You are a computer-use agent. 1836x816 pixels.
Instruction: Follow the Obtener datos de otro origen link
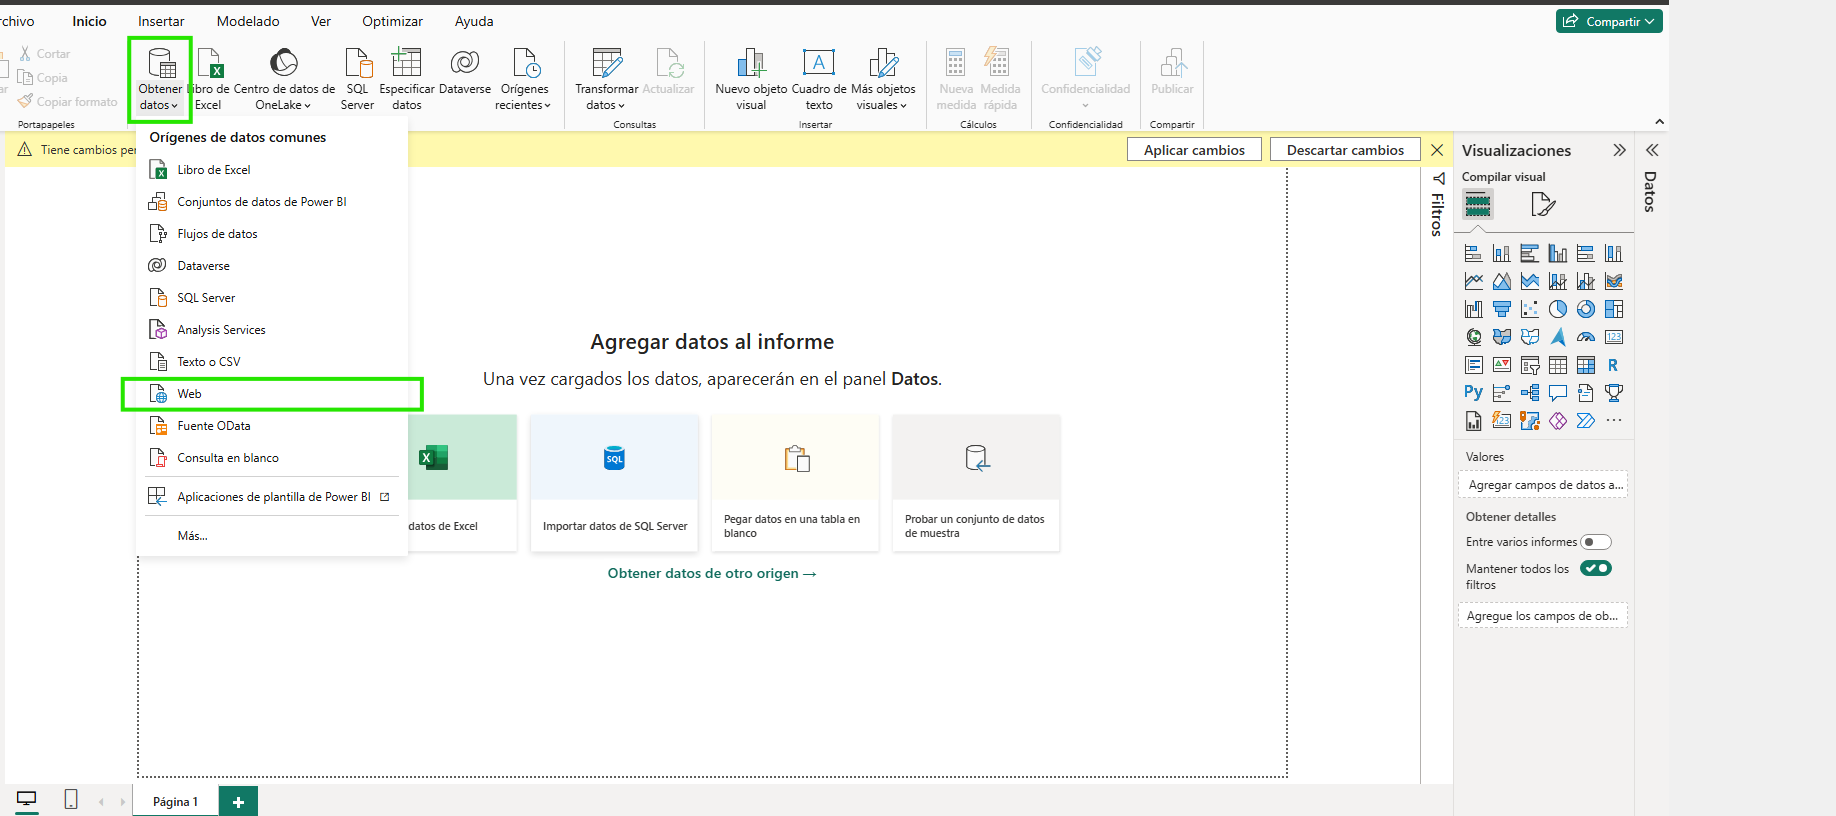tap(711, 573)
